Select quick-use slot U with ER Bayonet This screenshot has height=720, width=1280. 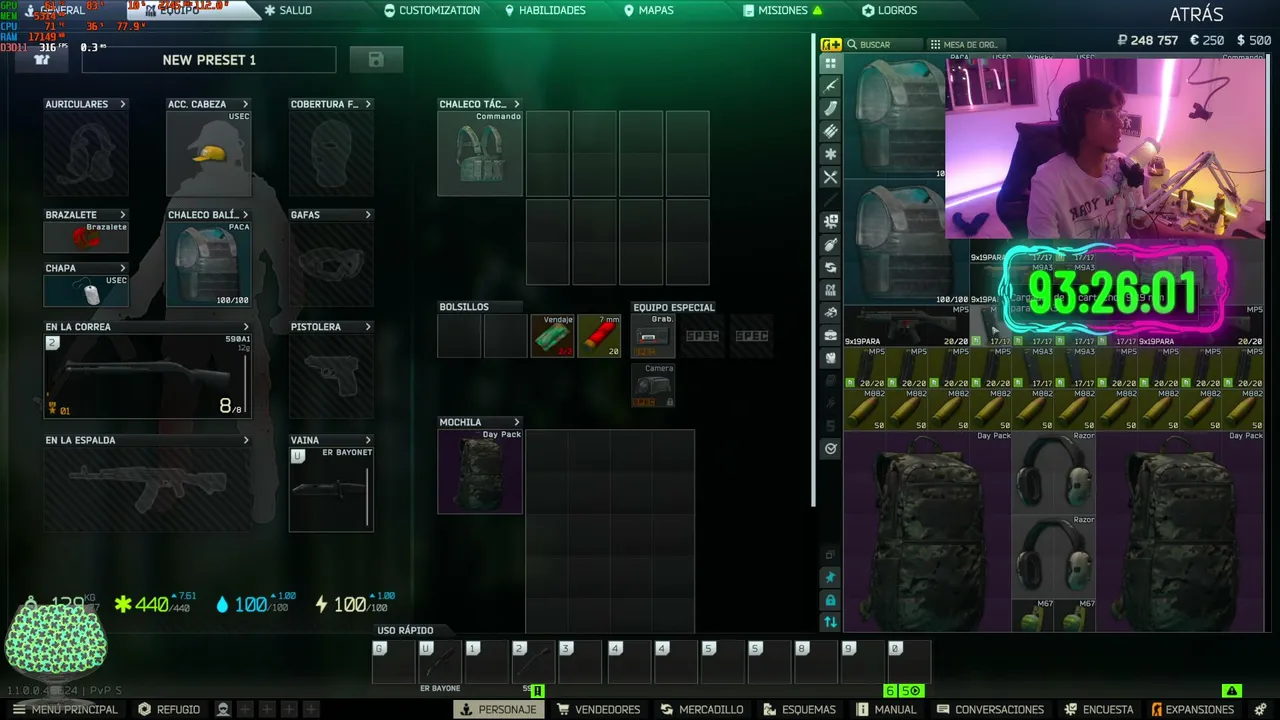[440, 662]
